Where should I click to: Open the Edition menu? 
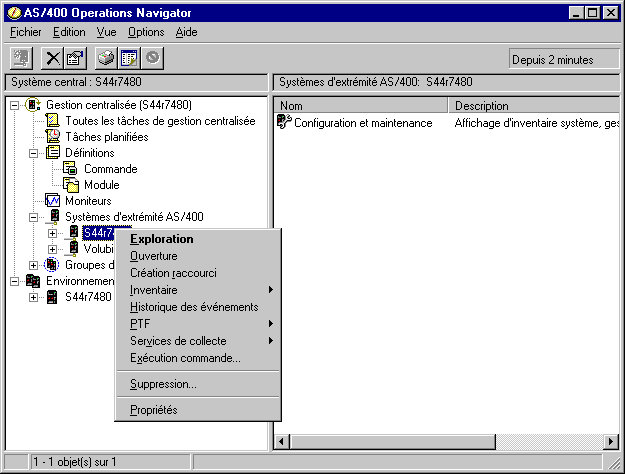pyautogui.click(x=69, y=32)
